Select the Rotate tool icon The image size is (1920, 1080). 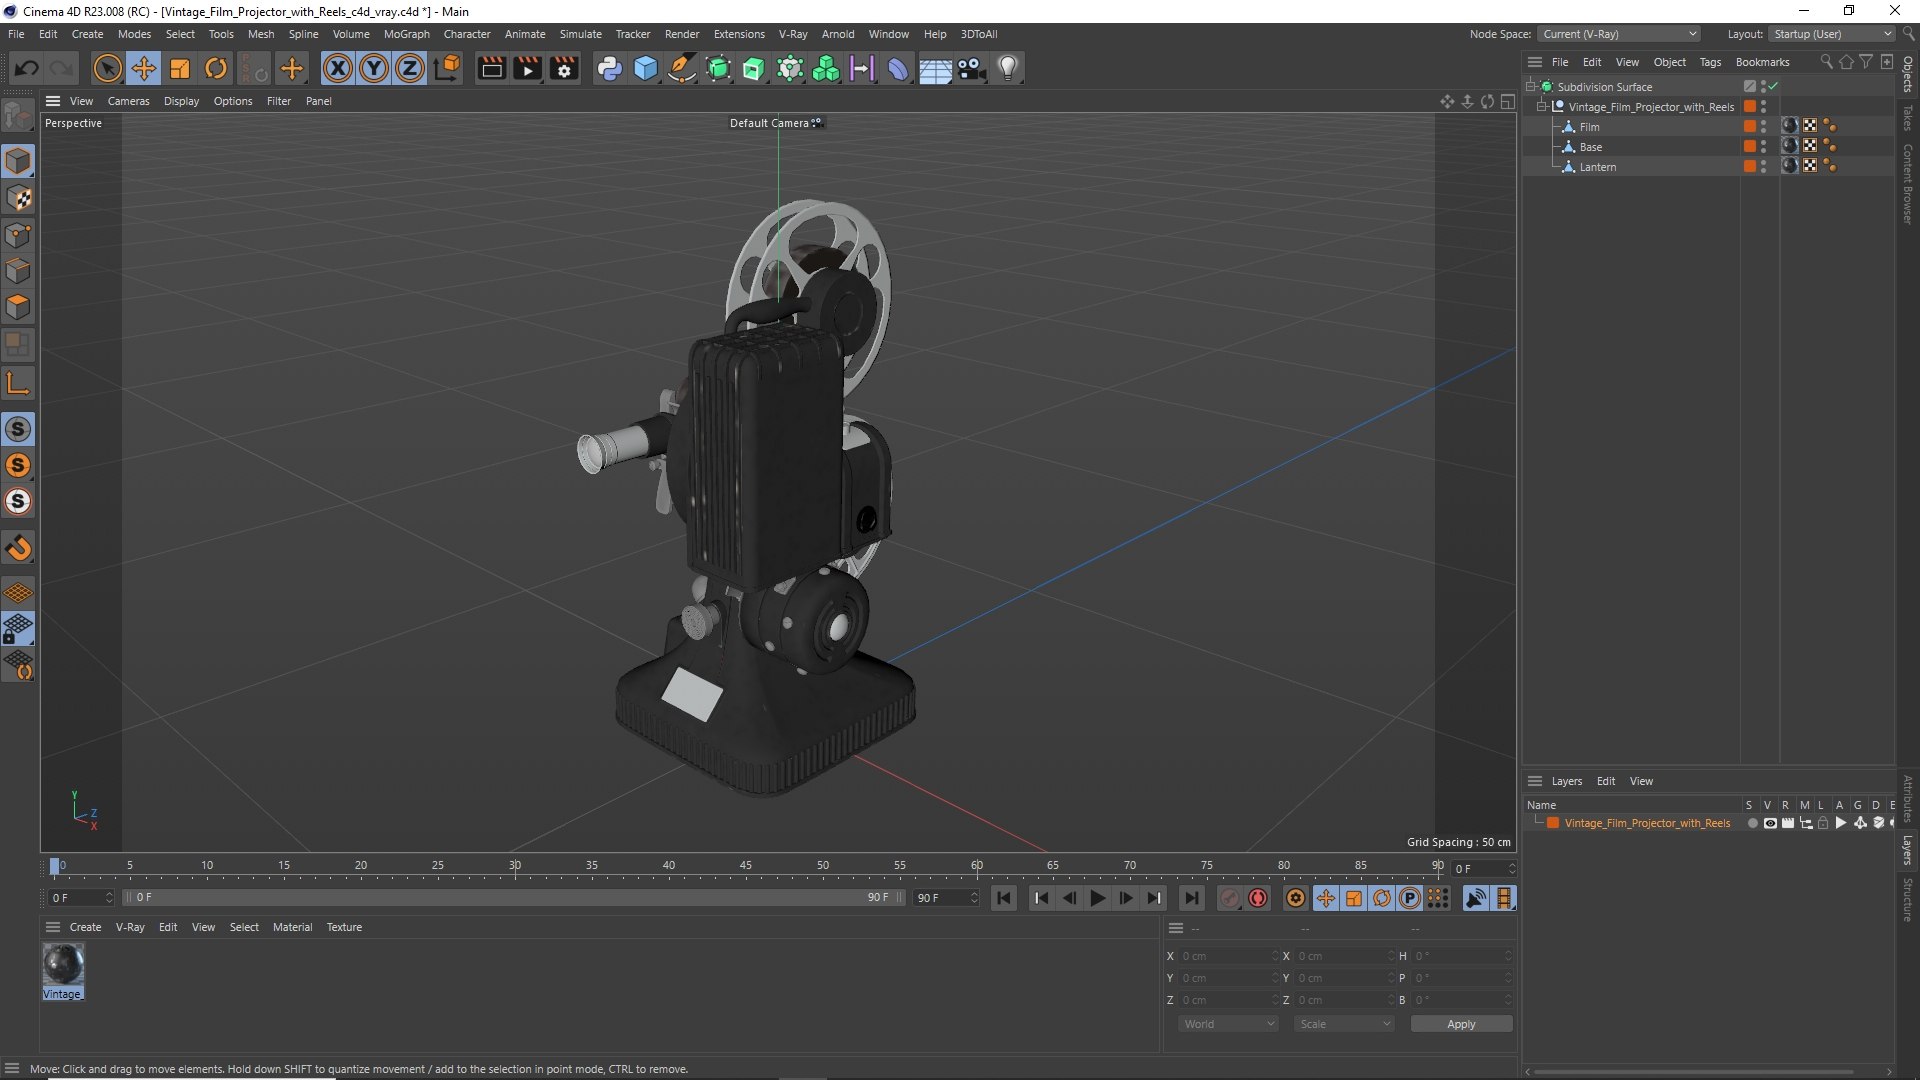pos(216,68)
